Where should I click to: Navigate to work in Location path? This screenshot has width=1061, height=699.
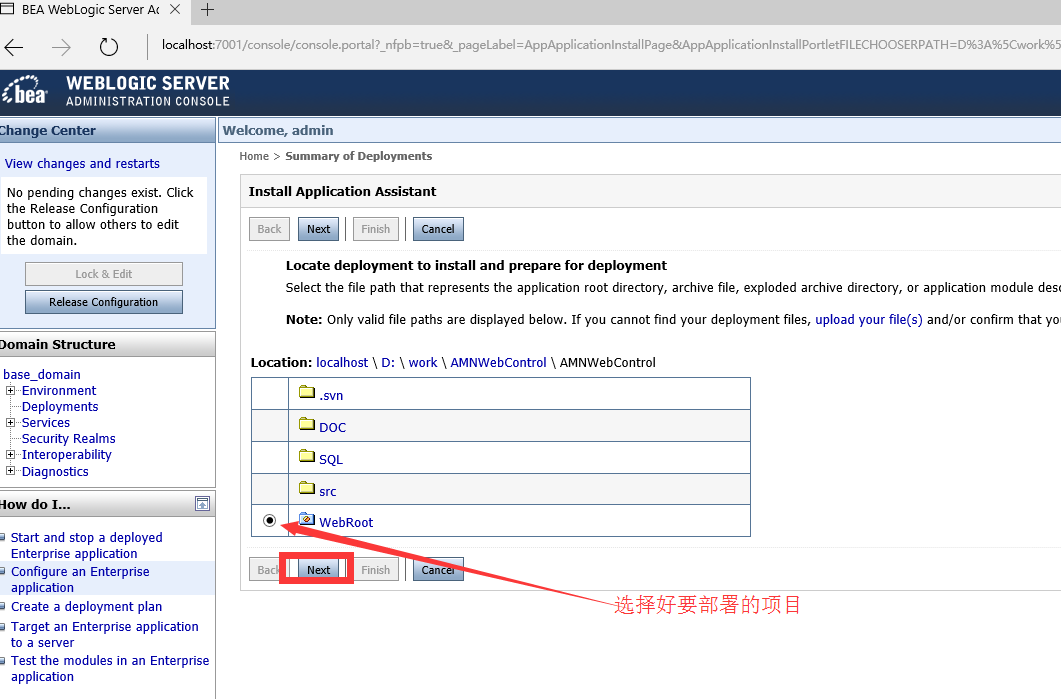point(423,363)
